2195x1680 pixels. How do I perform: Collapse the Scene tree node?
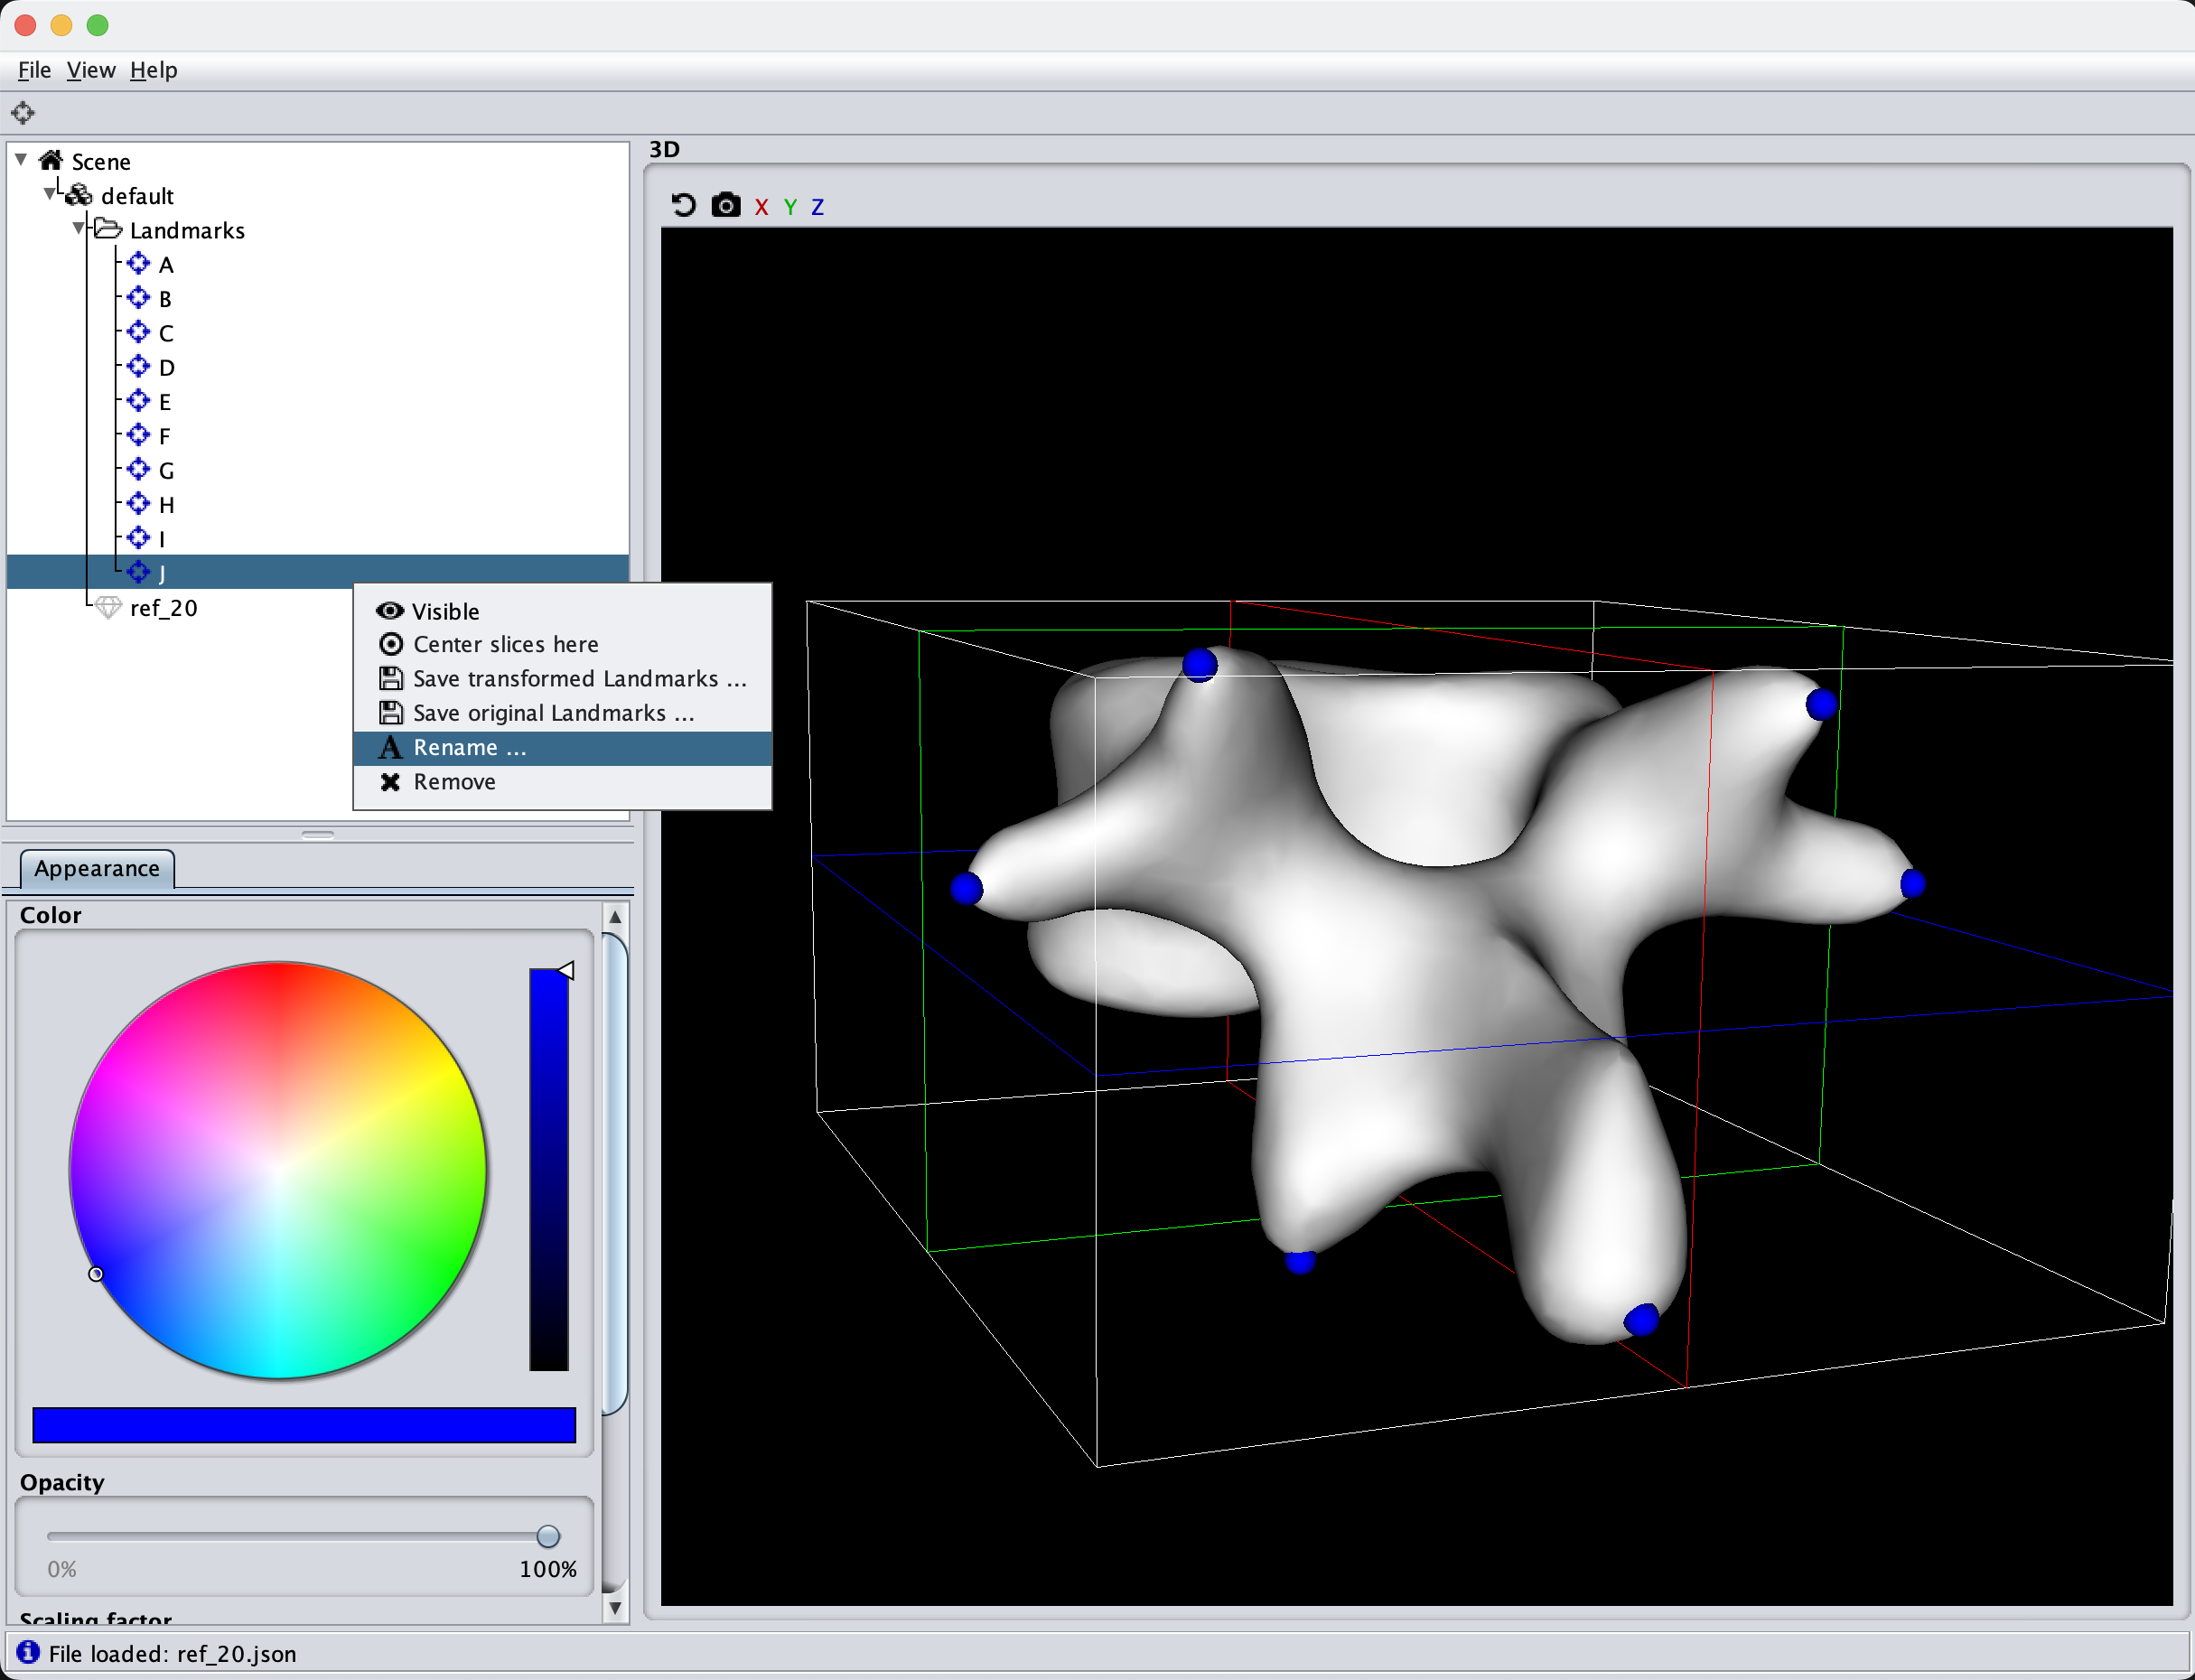pos(21,160)
